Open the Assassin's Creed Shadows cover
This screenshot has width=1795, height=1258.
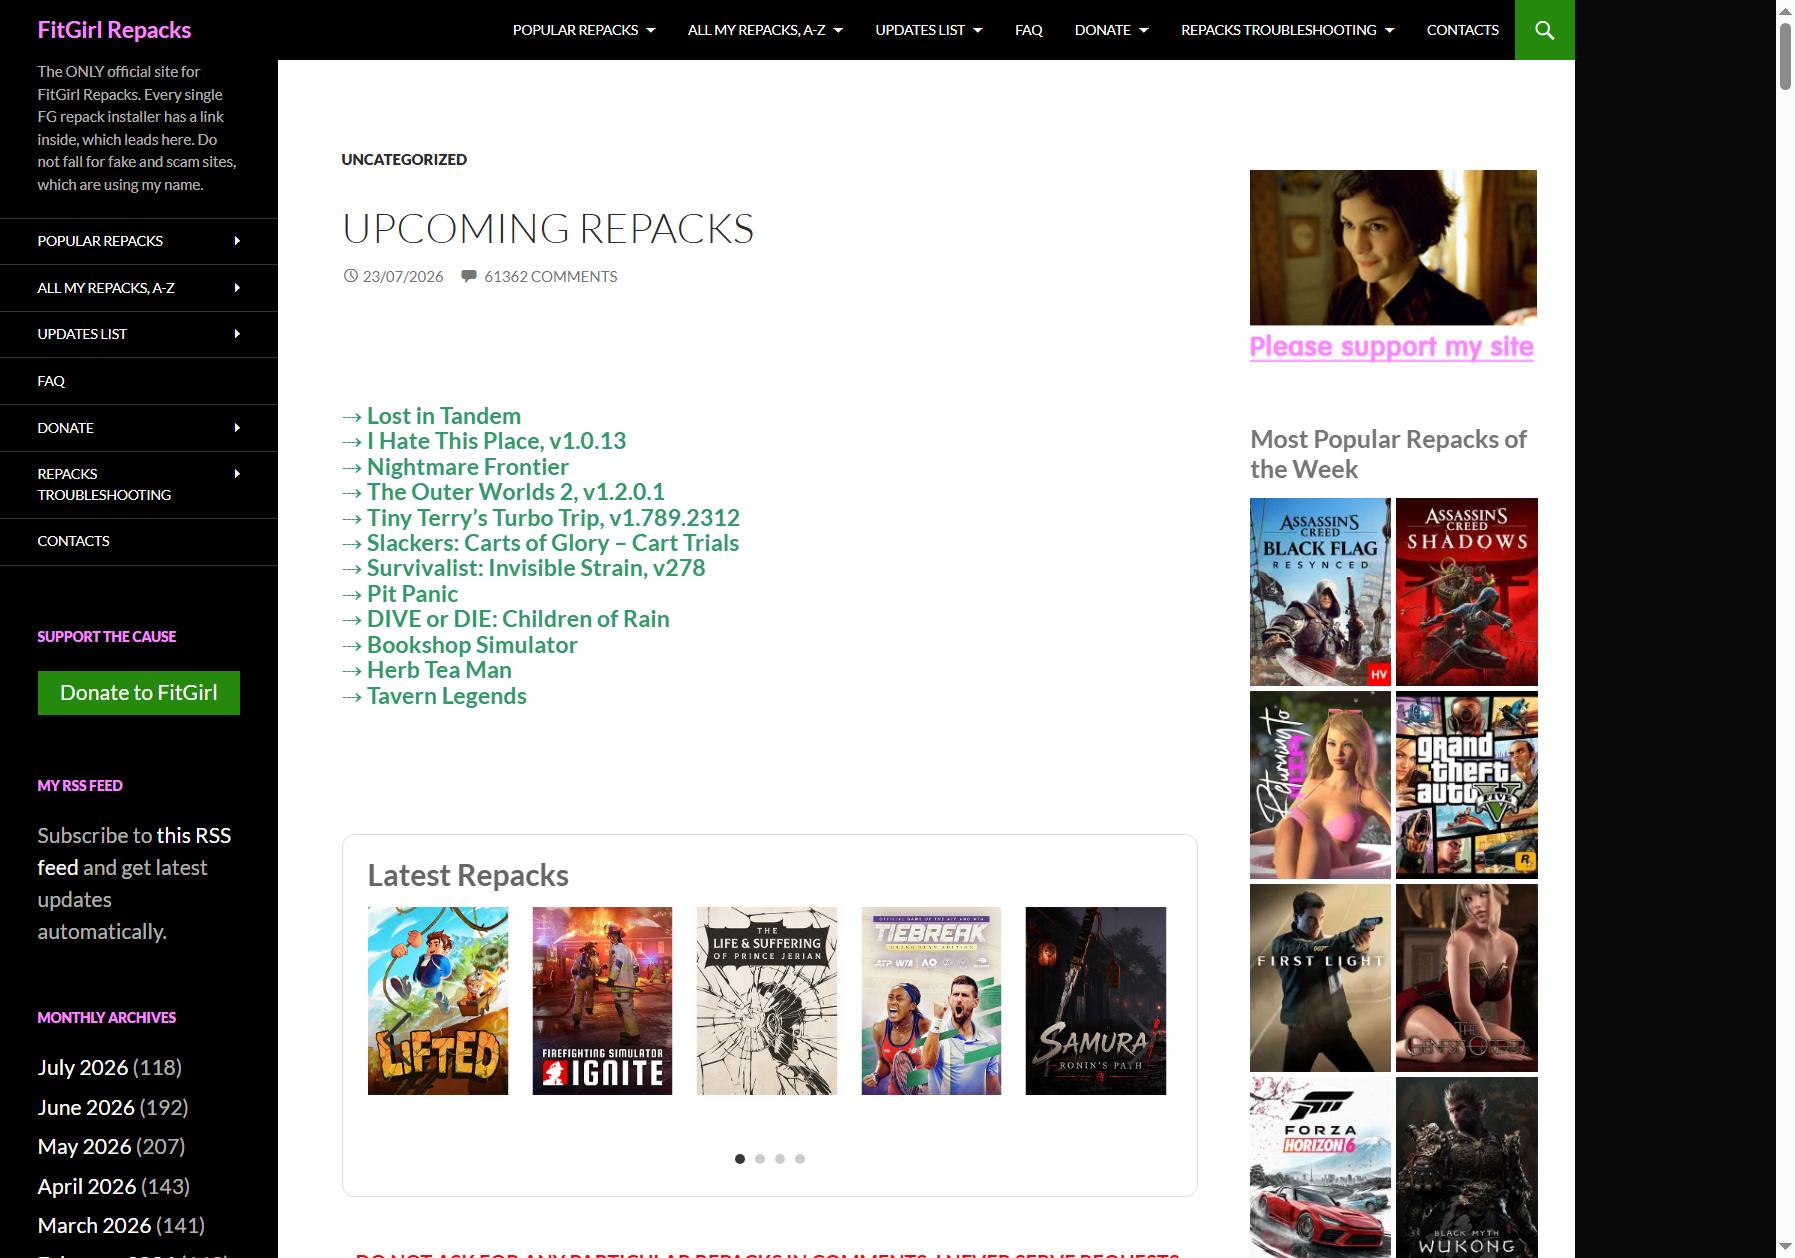tap(1466, 591)
